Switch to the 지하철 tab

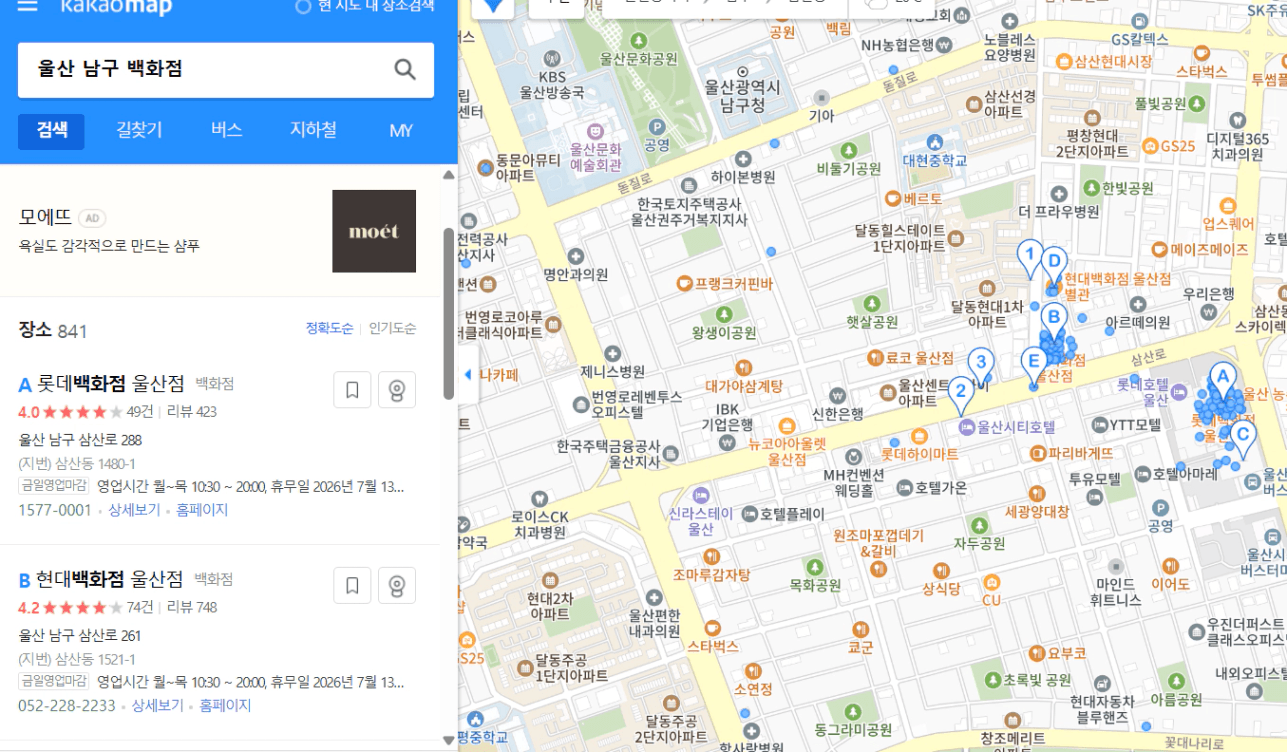(313, 130)
